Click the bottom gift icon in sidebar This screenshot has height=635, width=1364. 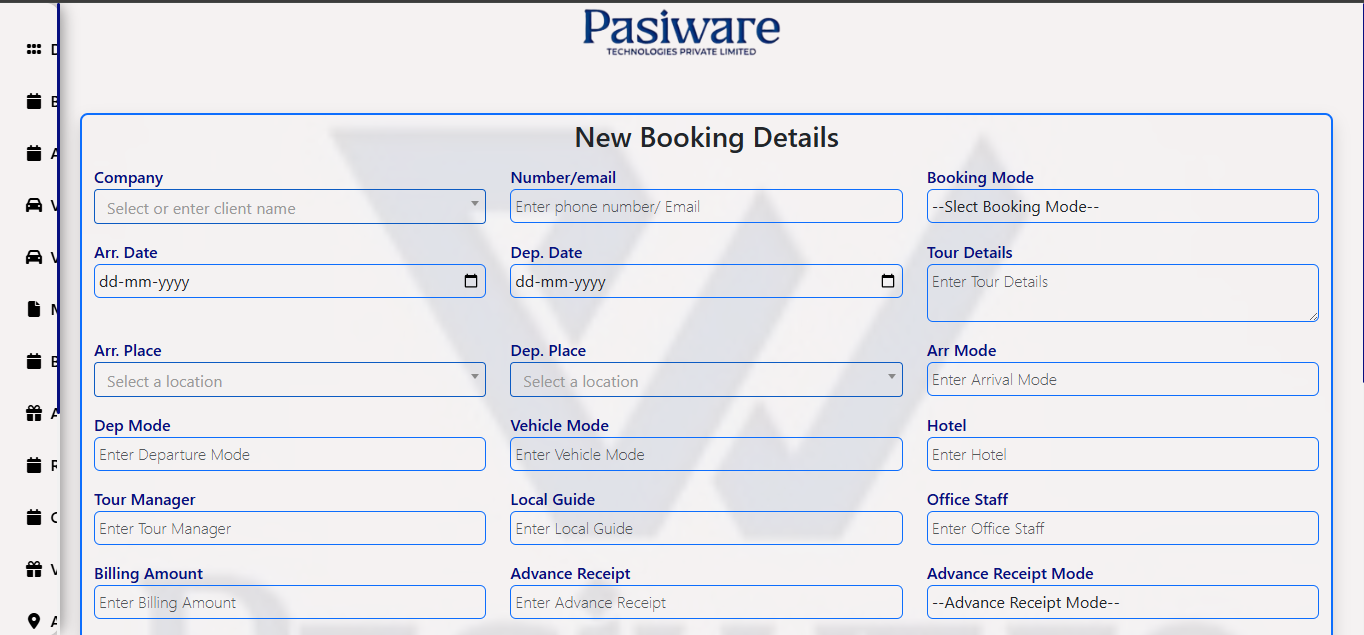(x=34, y=569)
